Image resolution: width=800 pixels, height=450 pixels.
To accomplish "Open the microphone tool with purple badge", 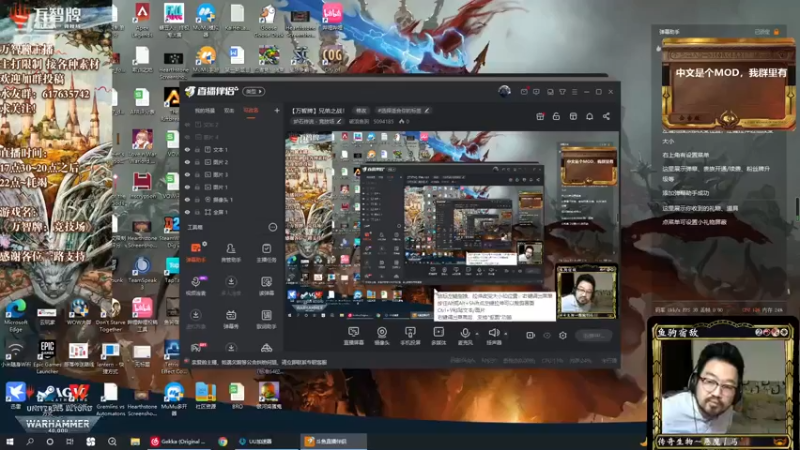I will pyautogui.click(x=196, y=285).
